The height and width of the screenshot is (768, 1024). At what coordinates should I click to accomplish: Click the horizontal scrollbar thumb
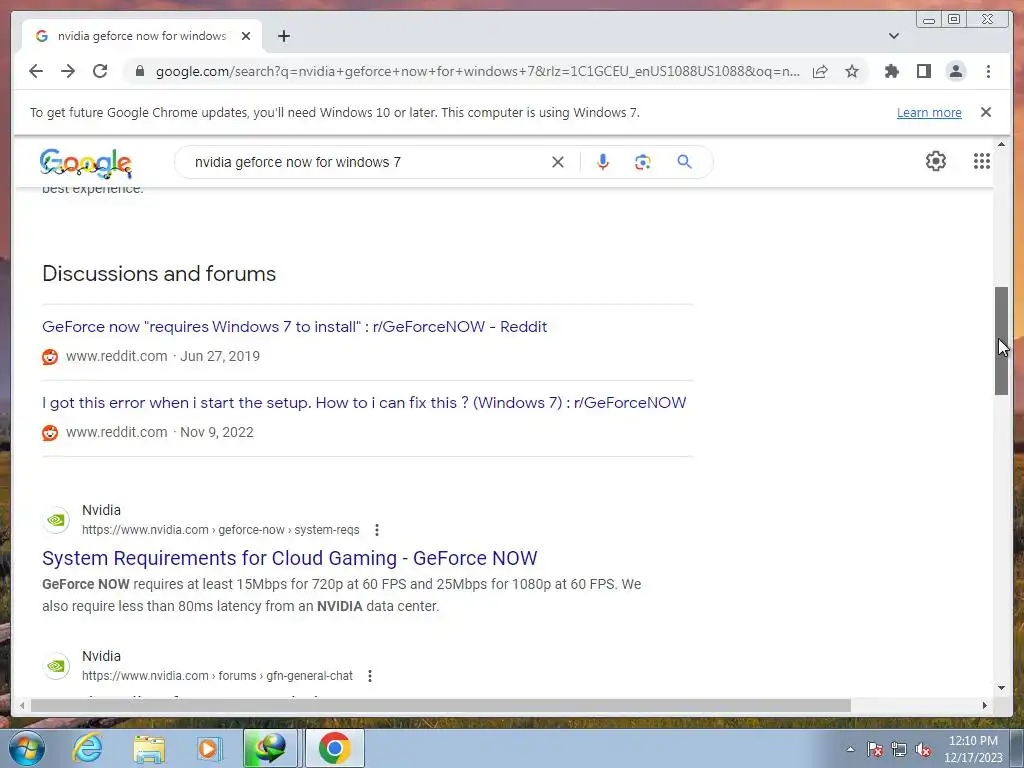441,705
